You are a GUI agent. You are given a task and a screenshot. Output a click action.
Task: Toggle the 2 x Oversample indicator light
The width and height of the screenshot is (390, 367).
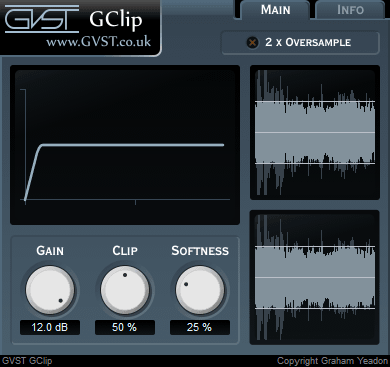pos(253,43)
